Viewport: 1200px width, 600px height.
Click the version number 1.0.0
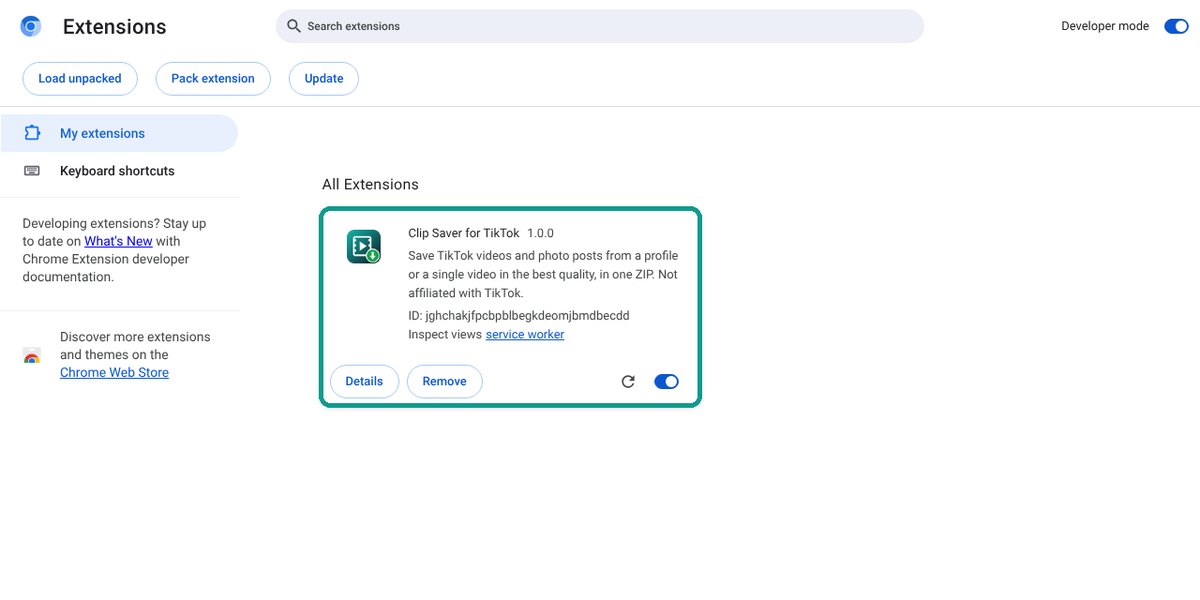(541, 233)
